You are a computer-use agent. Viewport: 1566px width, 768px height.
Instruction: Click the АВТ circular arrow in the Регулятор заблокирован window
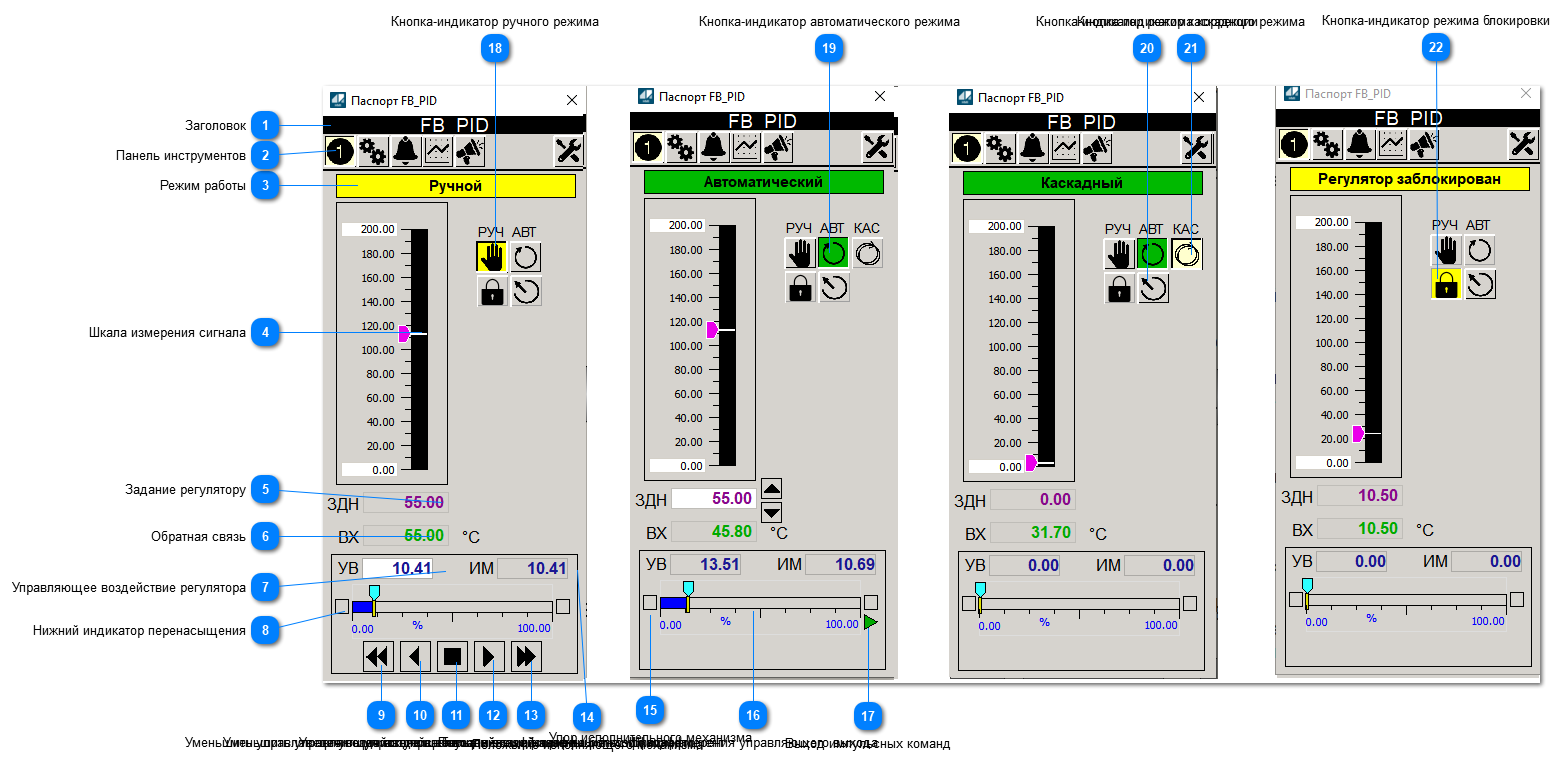(1480, 250)
